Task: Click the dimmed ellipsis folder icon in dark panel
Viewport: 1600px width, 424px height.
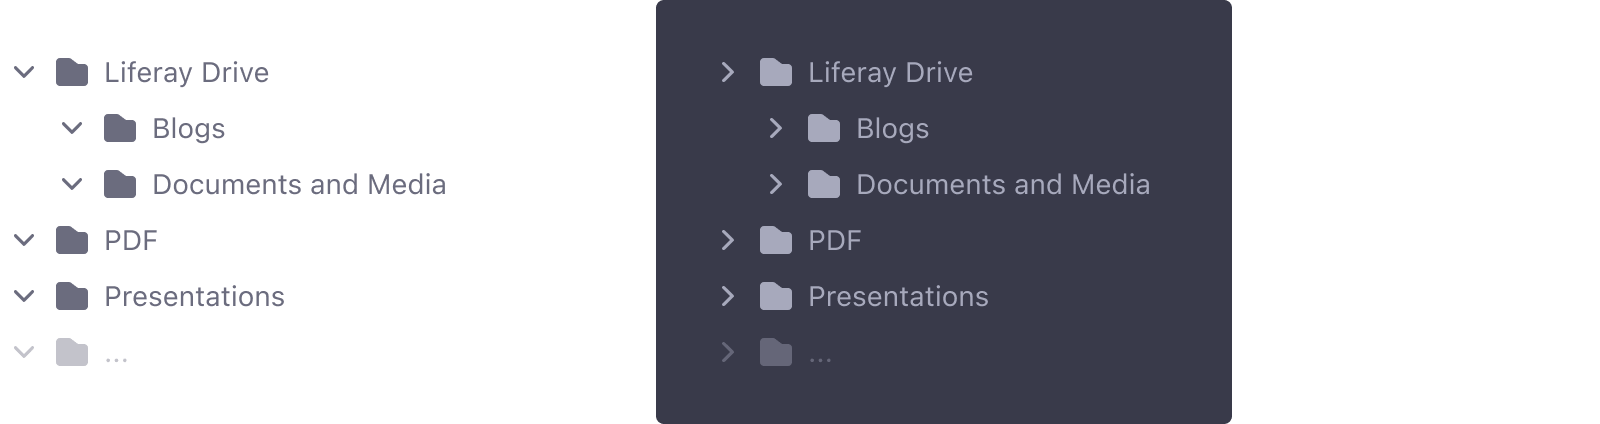Action: (776, 352)
